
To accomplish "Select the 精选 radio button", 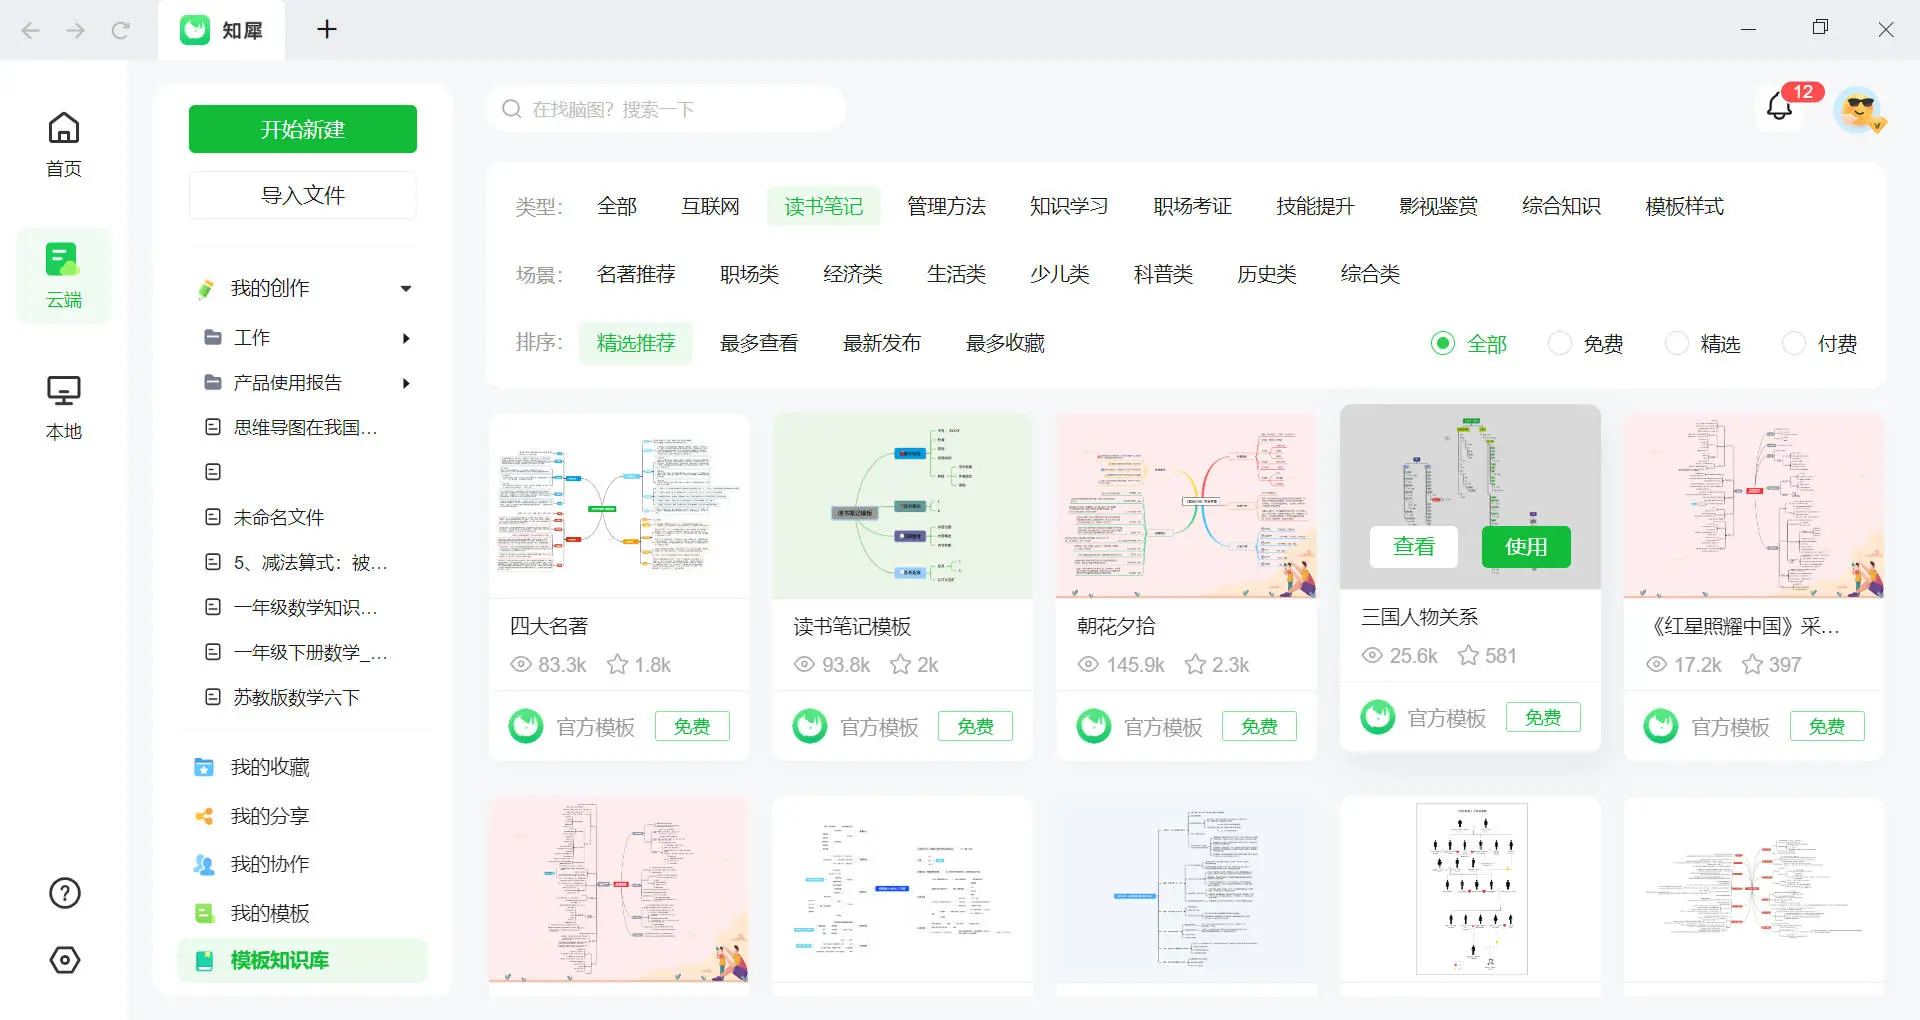I will (1676, 343).
